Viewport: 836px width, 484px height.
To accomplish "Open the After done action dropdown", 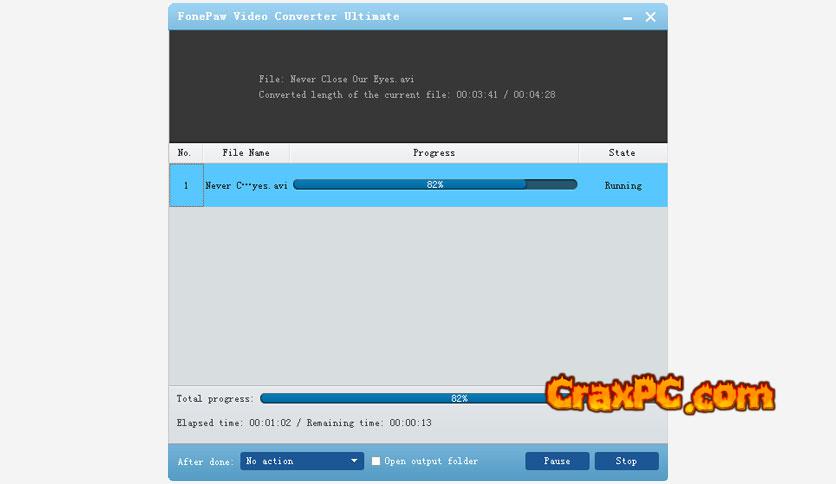I will 302,461.
